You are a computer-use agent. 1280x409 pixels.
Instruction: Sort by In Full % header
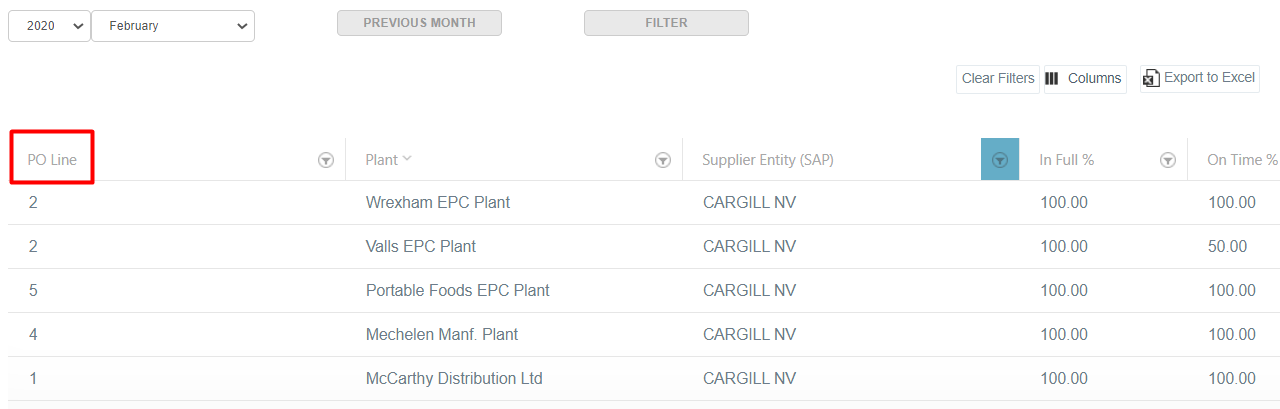click(1066, 160)
